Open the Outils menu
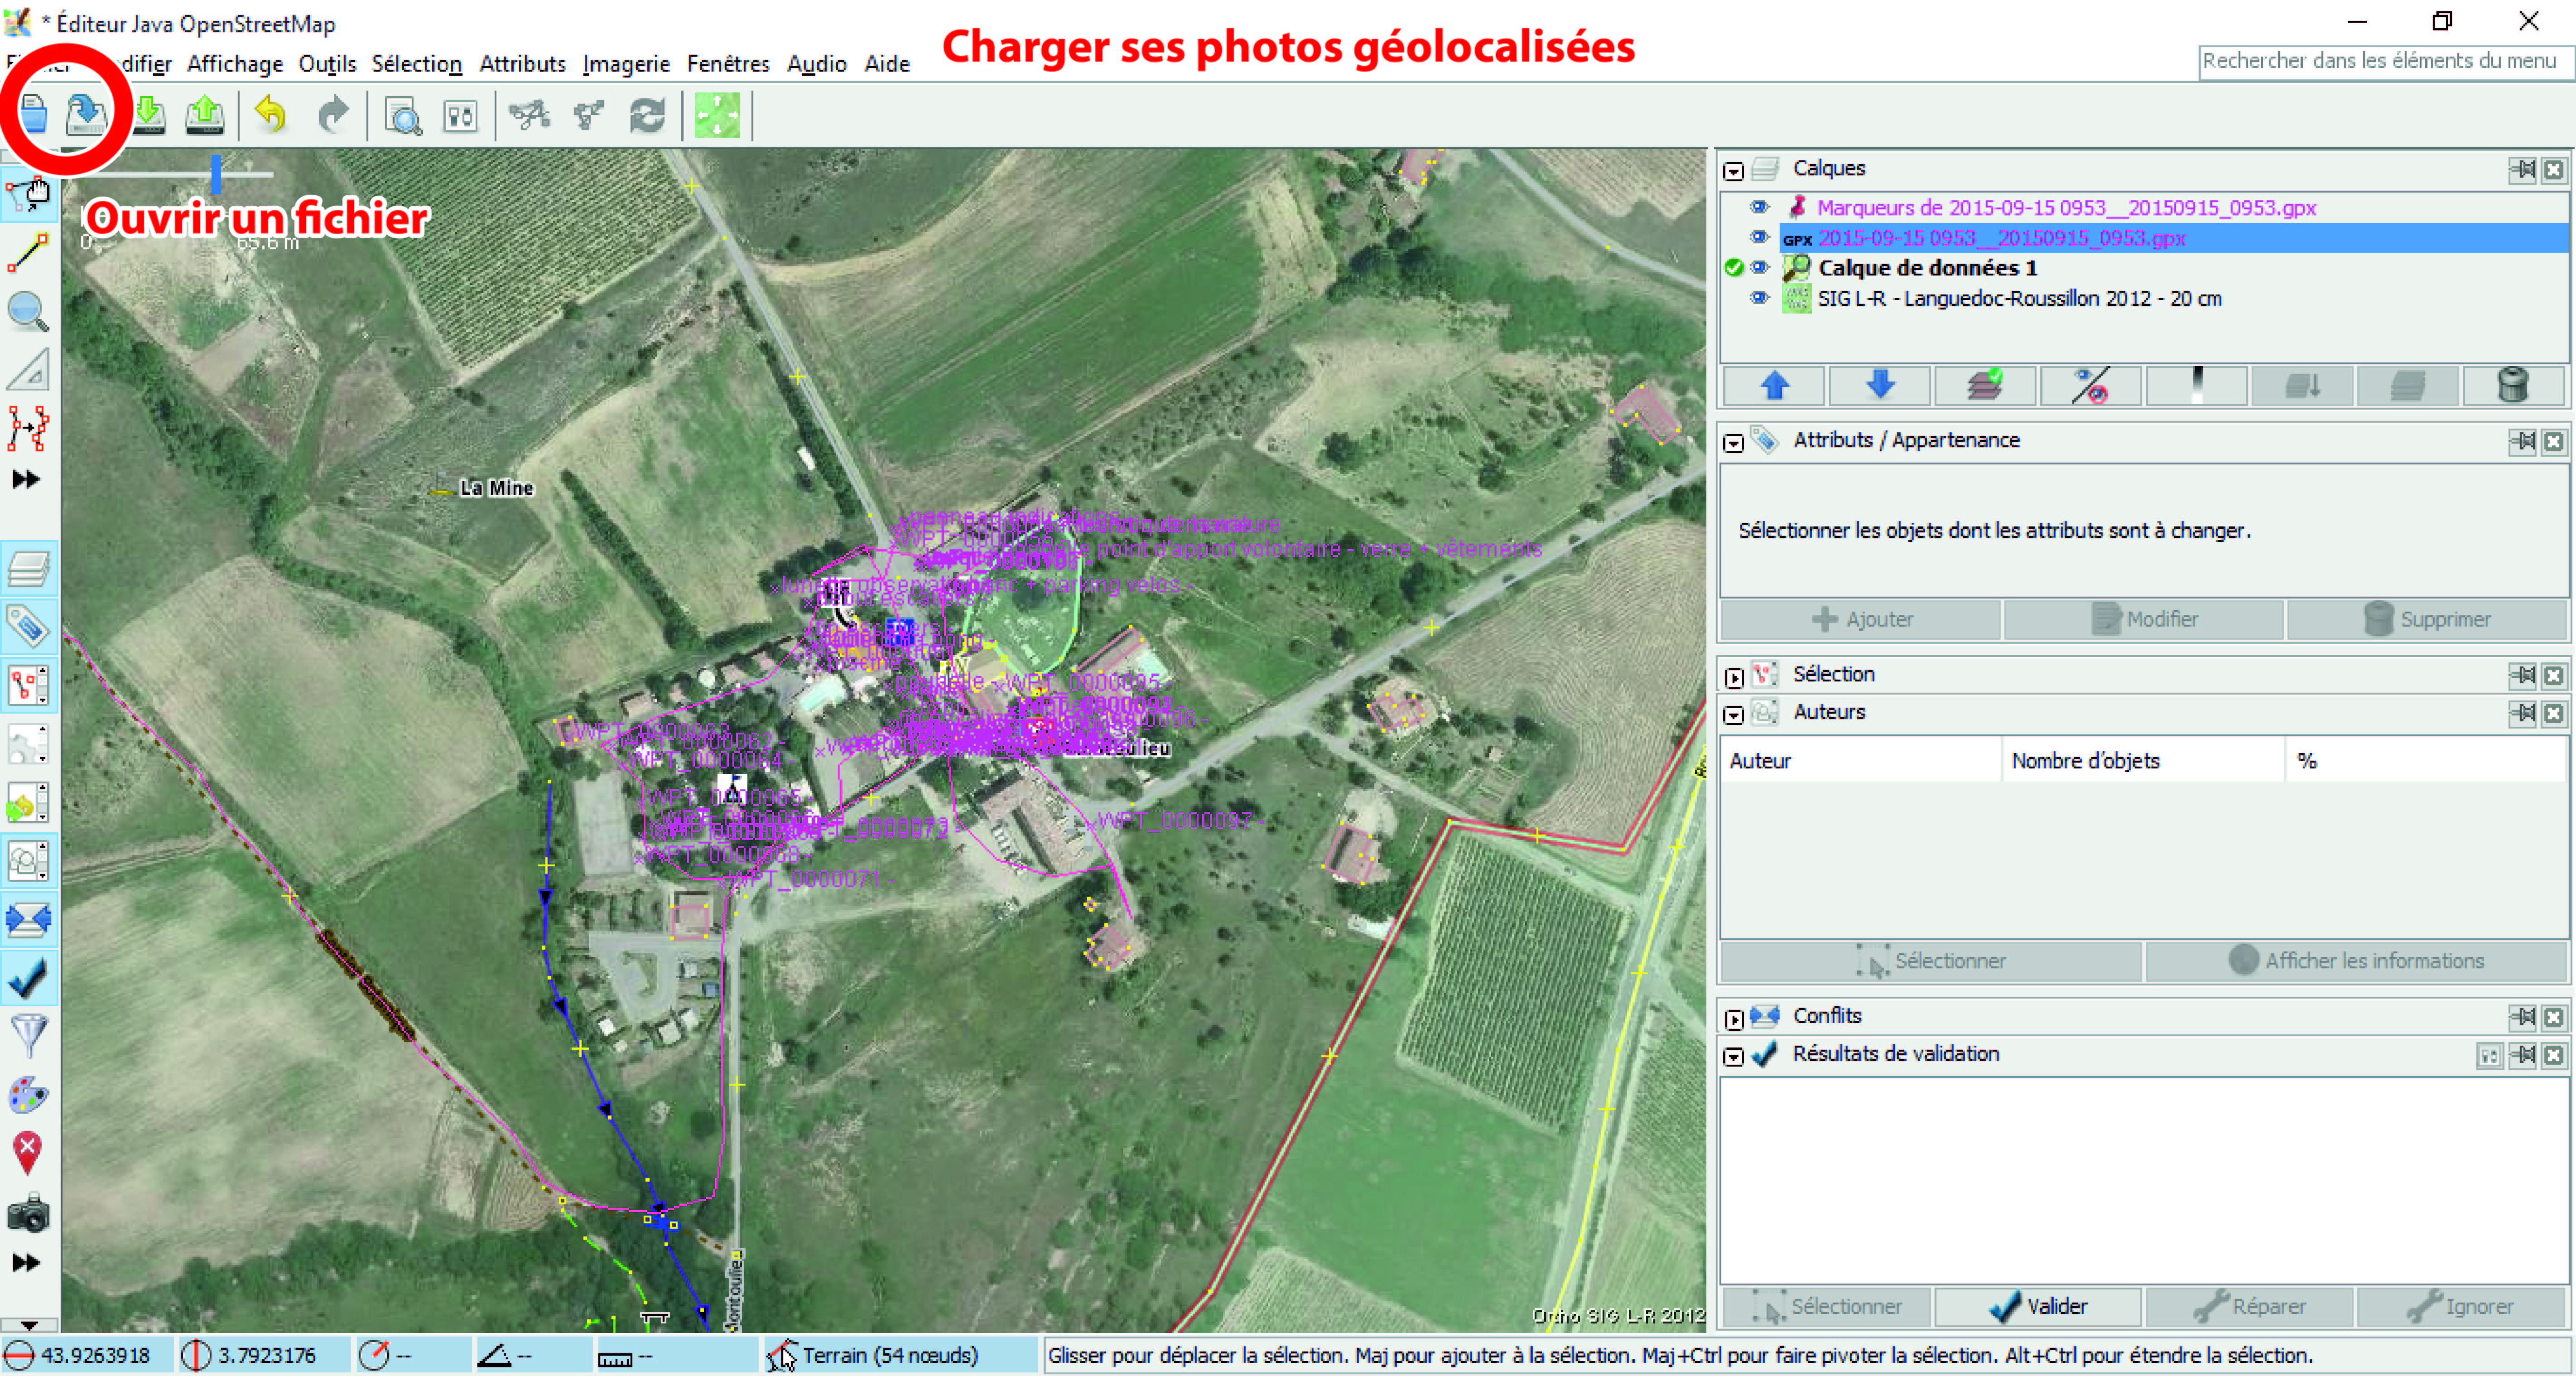The width and height of the screenshot is (2576, 1376). coord(327,64)
